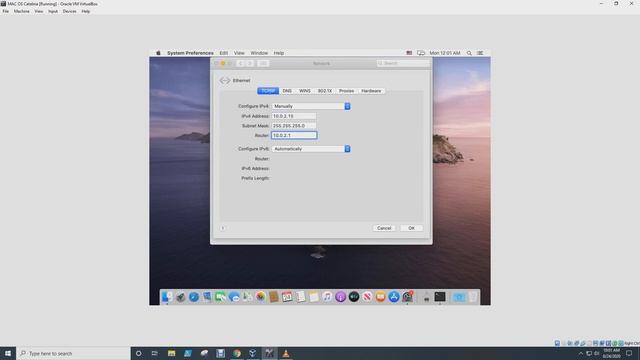Click the Router 10.0.2.1 field
This screenshot has width=640, height=360.
click(x=294, y=135)
